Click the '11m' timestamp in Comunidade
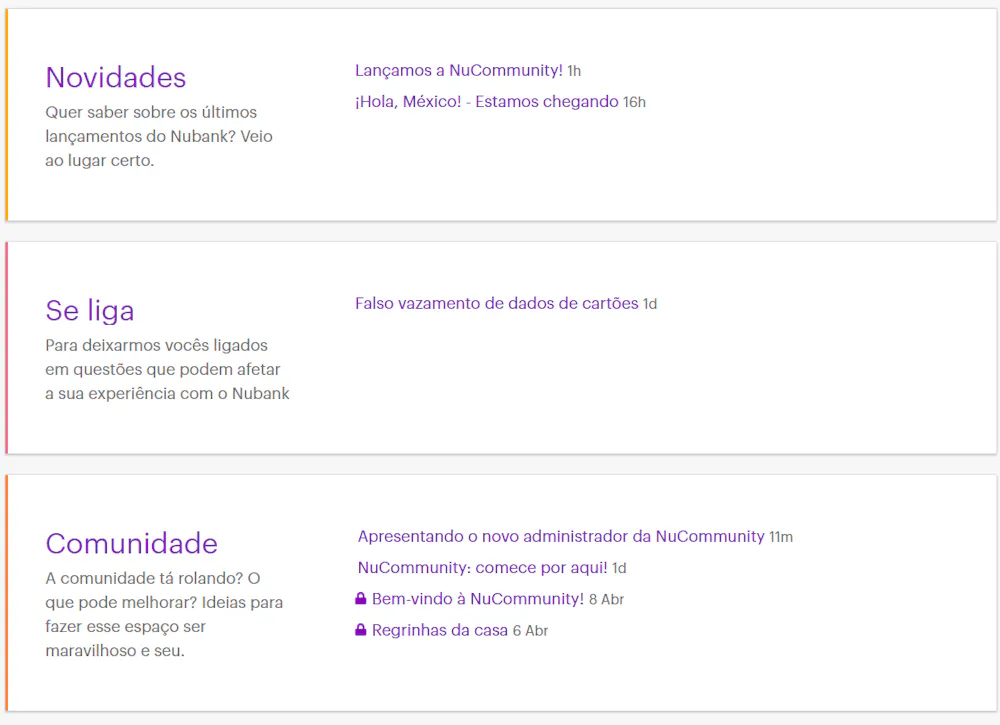This screenshot has width=1000, height=725. [781, 537]
